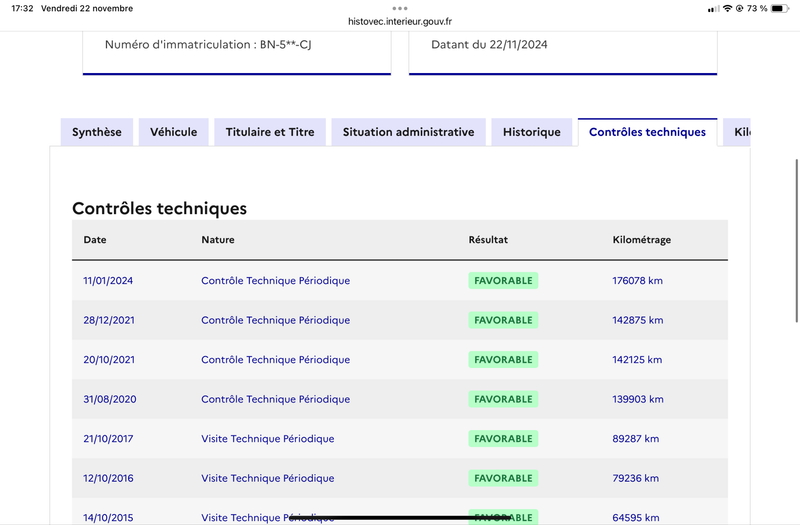Click FAVORABLE badge for 28/12/2021
Image resolution: width=800 pixels, height=525 pixels.
503,320
